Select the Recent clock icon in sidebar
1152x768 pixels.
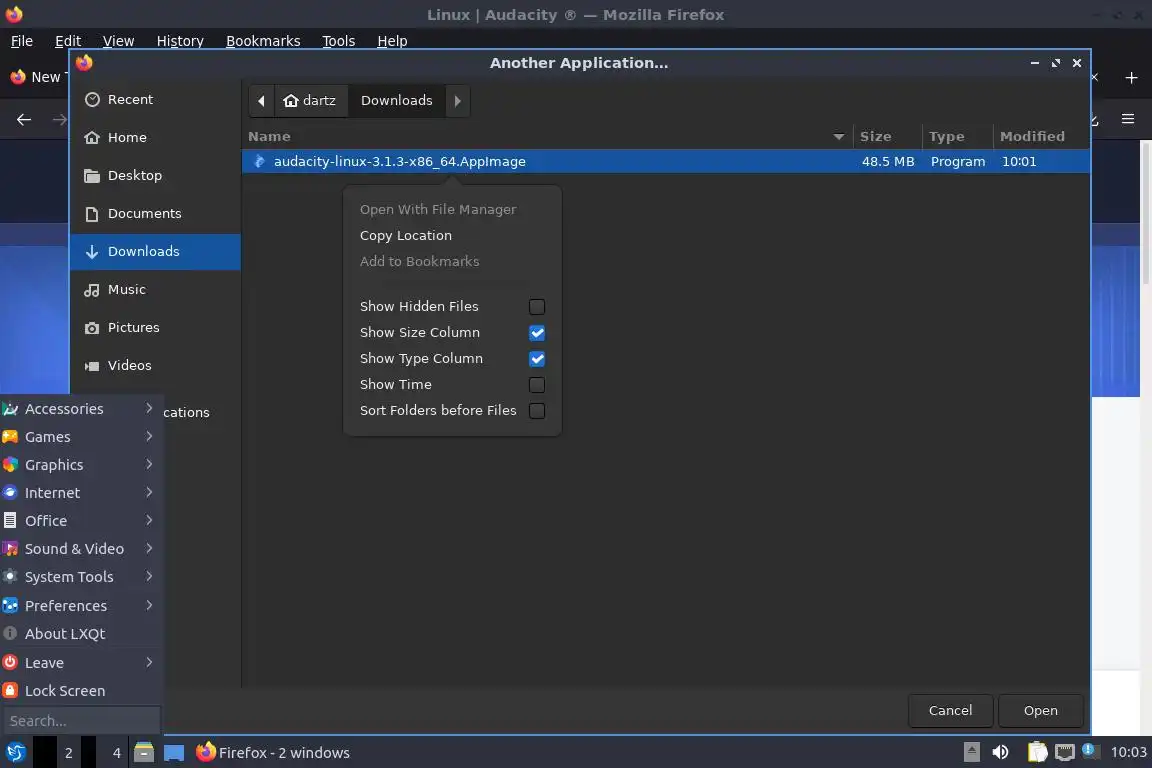[92, 99]
